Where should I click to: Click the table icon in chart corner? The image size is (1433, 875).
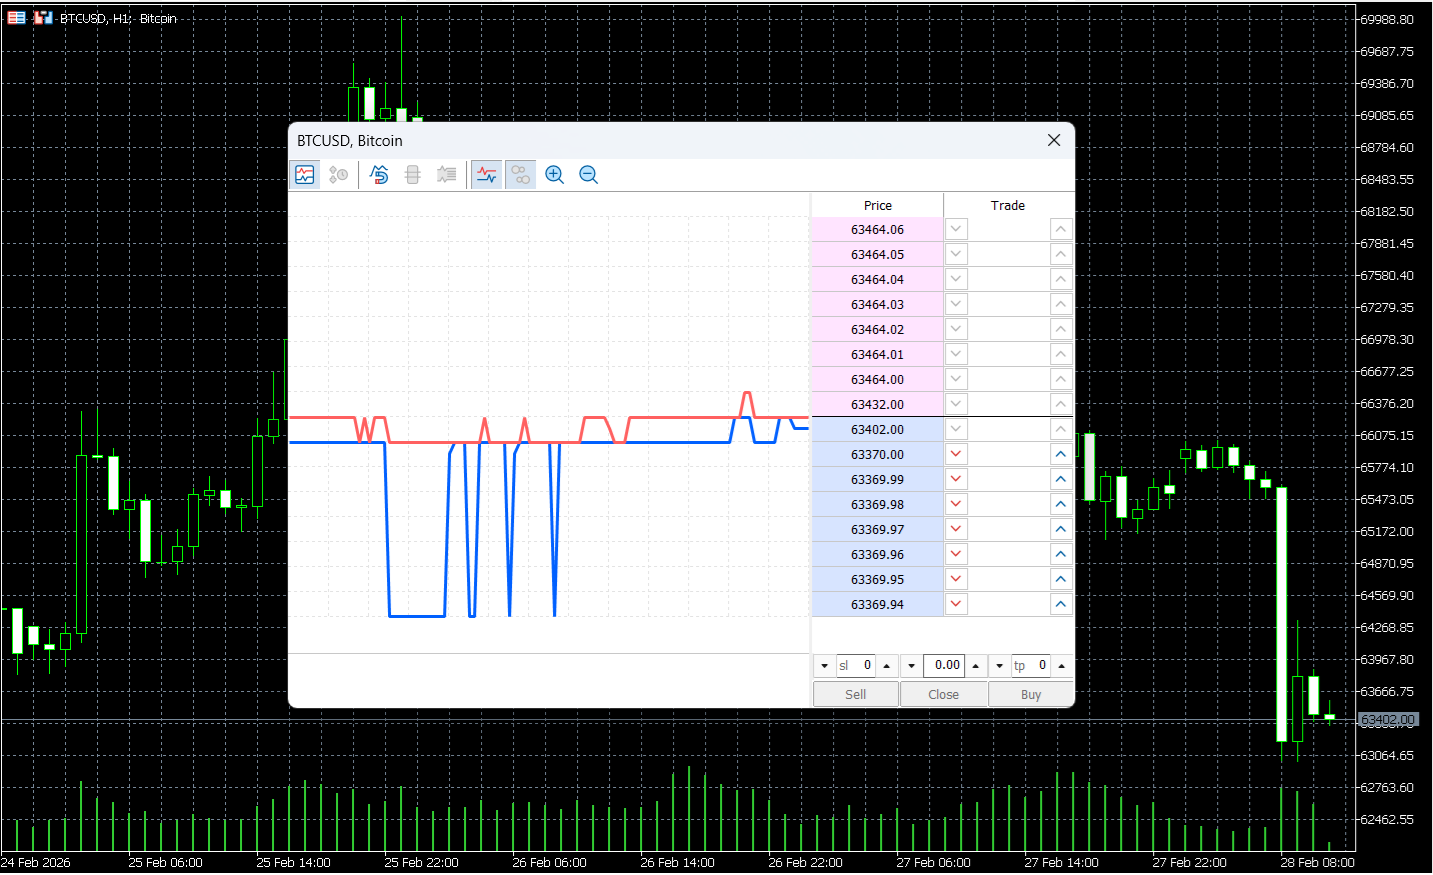pos(17,18)
